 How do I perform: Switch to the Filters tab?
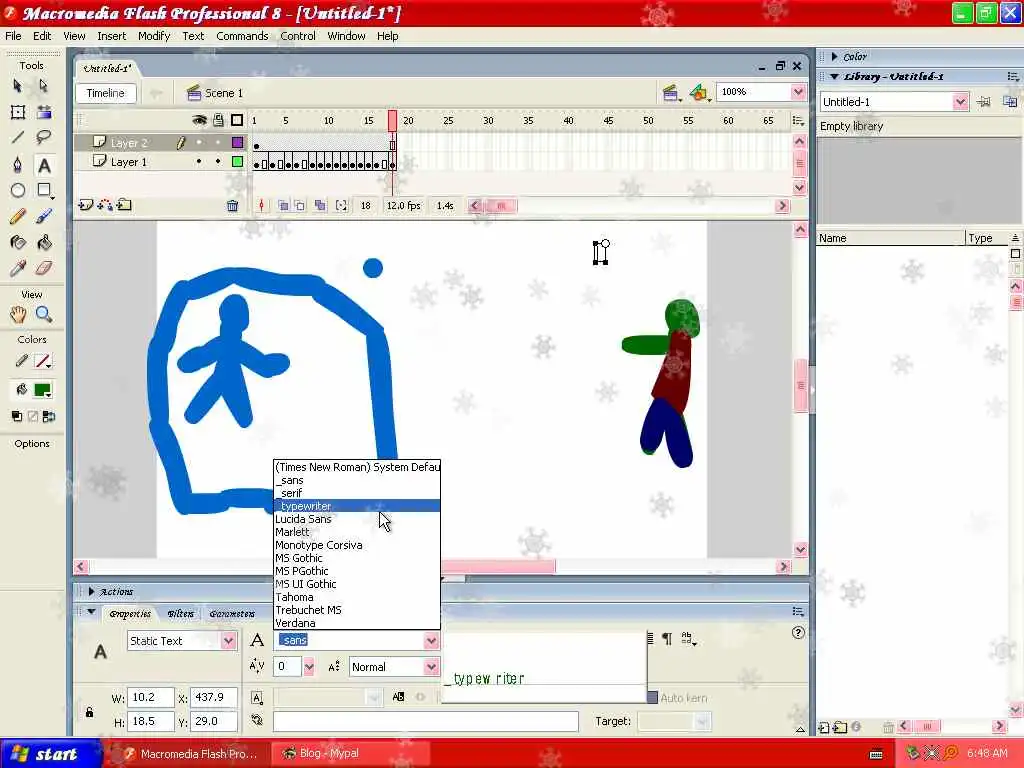[x=181, y=614]
